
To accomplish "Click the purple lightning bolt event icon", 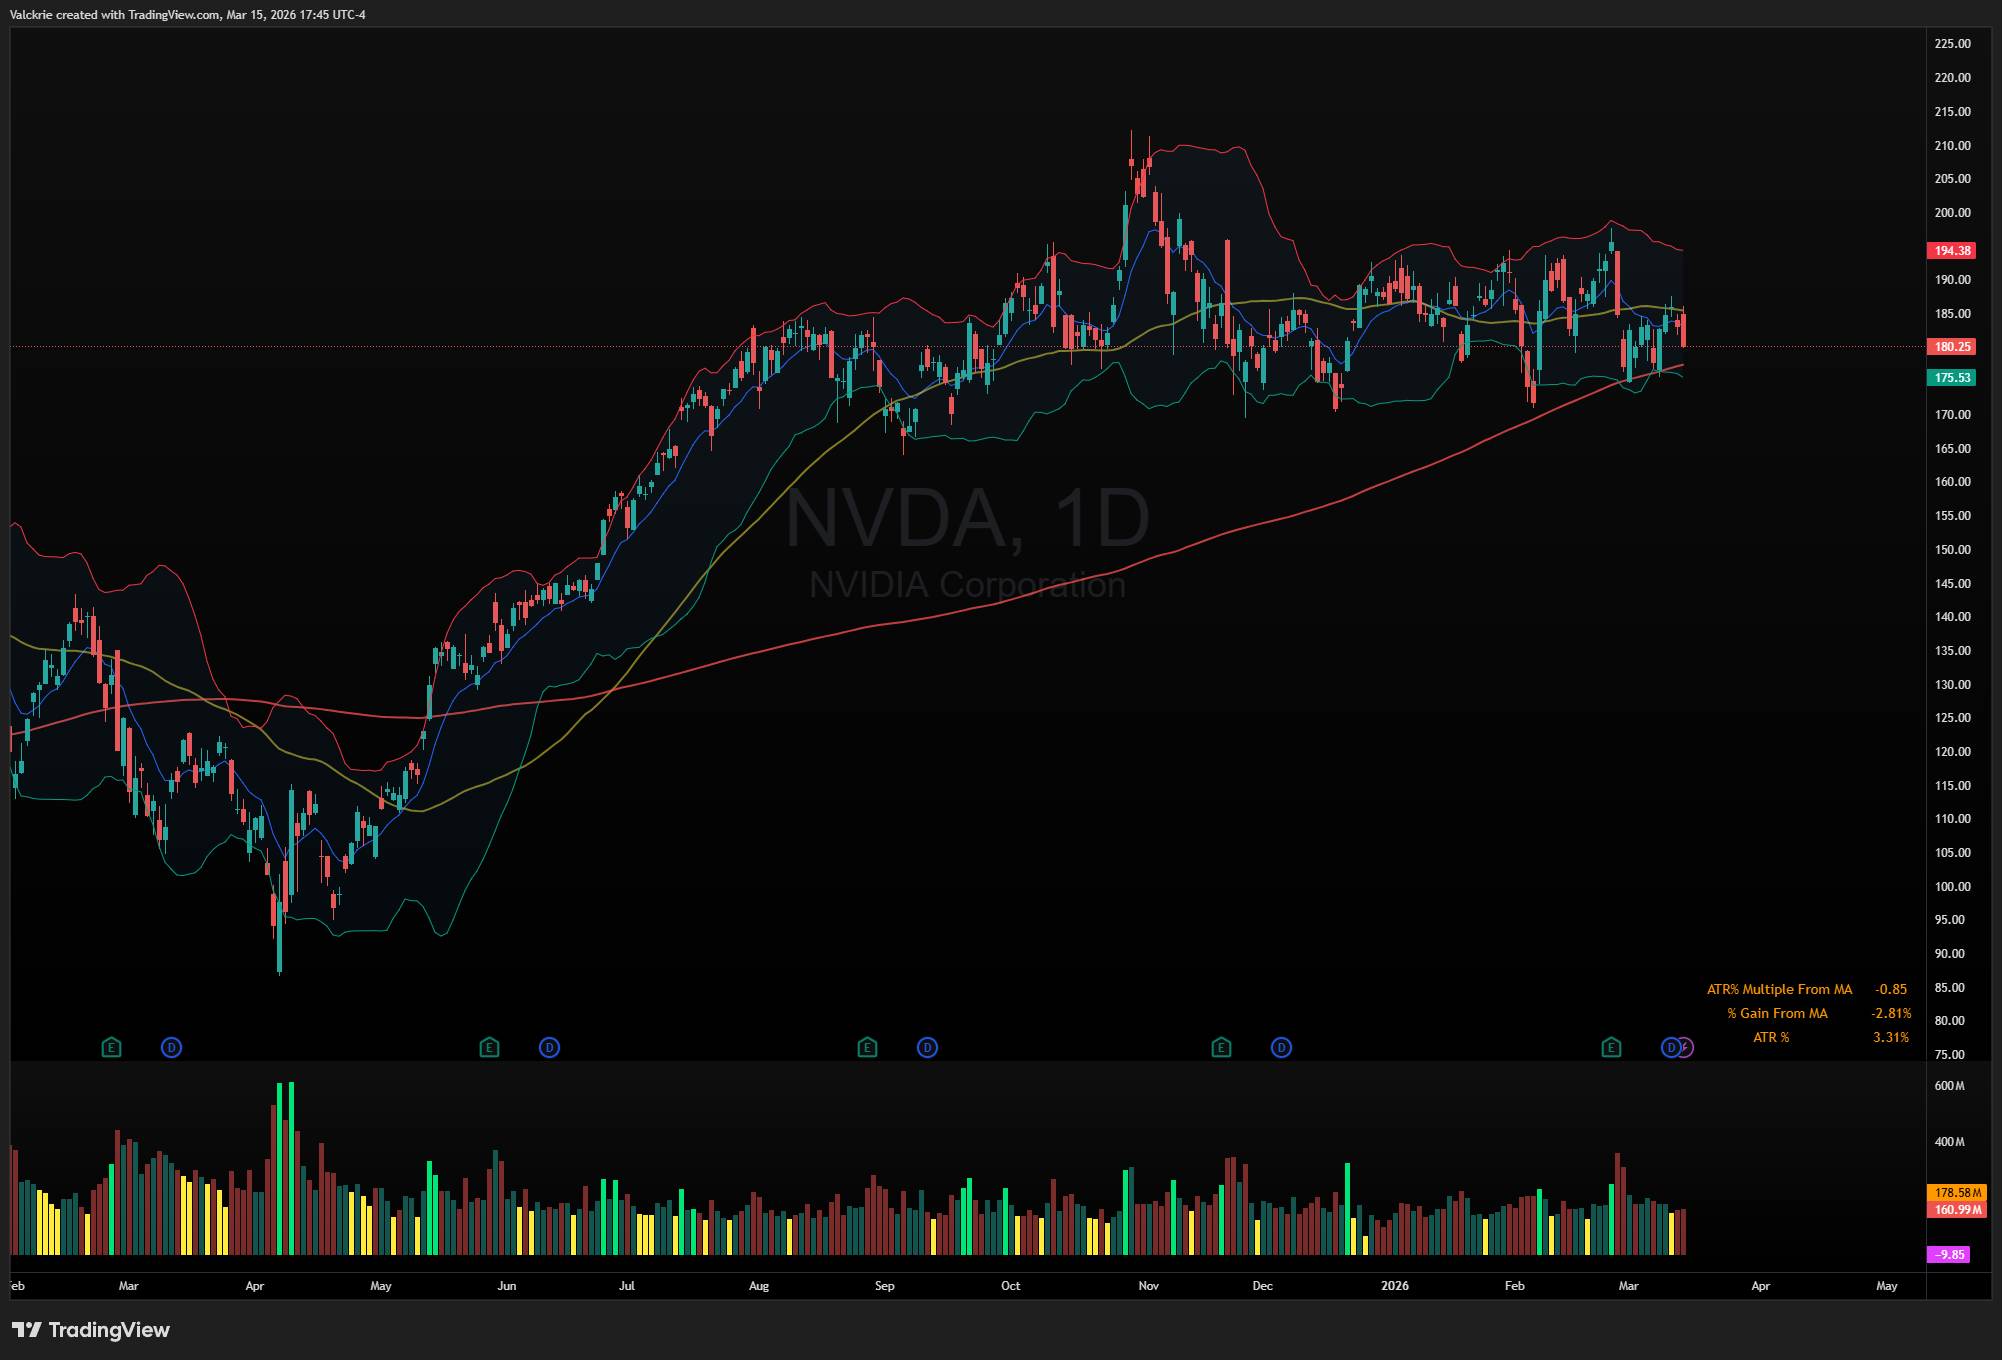I will [1687, 1047].
